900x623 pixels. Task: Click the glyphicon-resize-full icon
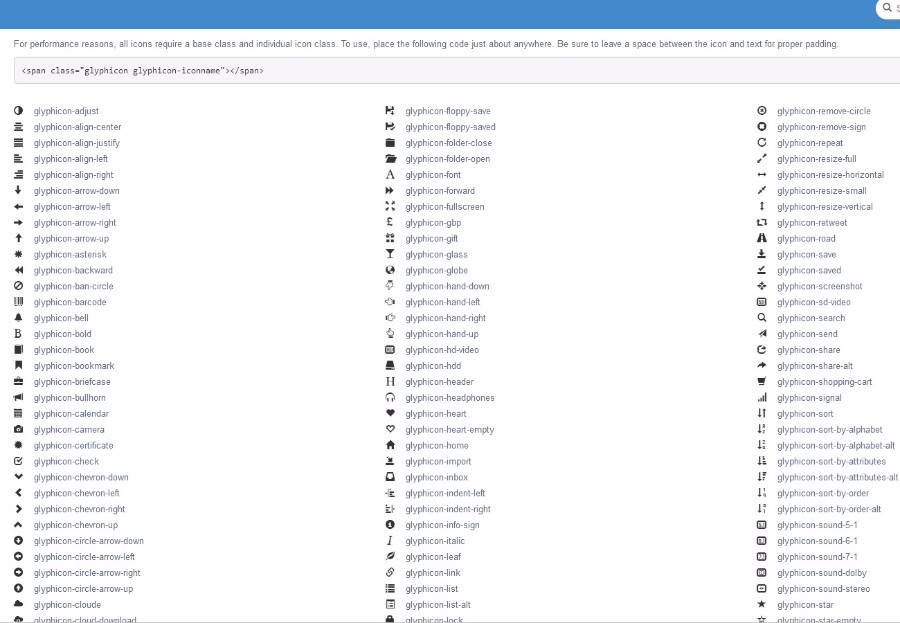click(762, 158)
